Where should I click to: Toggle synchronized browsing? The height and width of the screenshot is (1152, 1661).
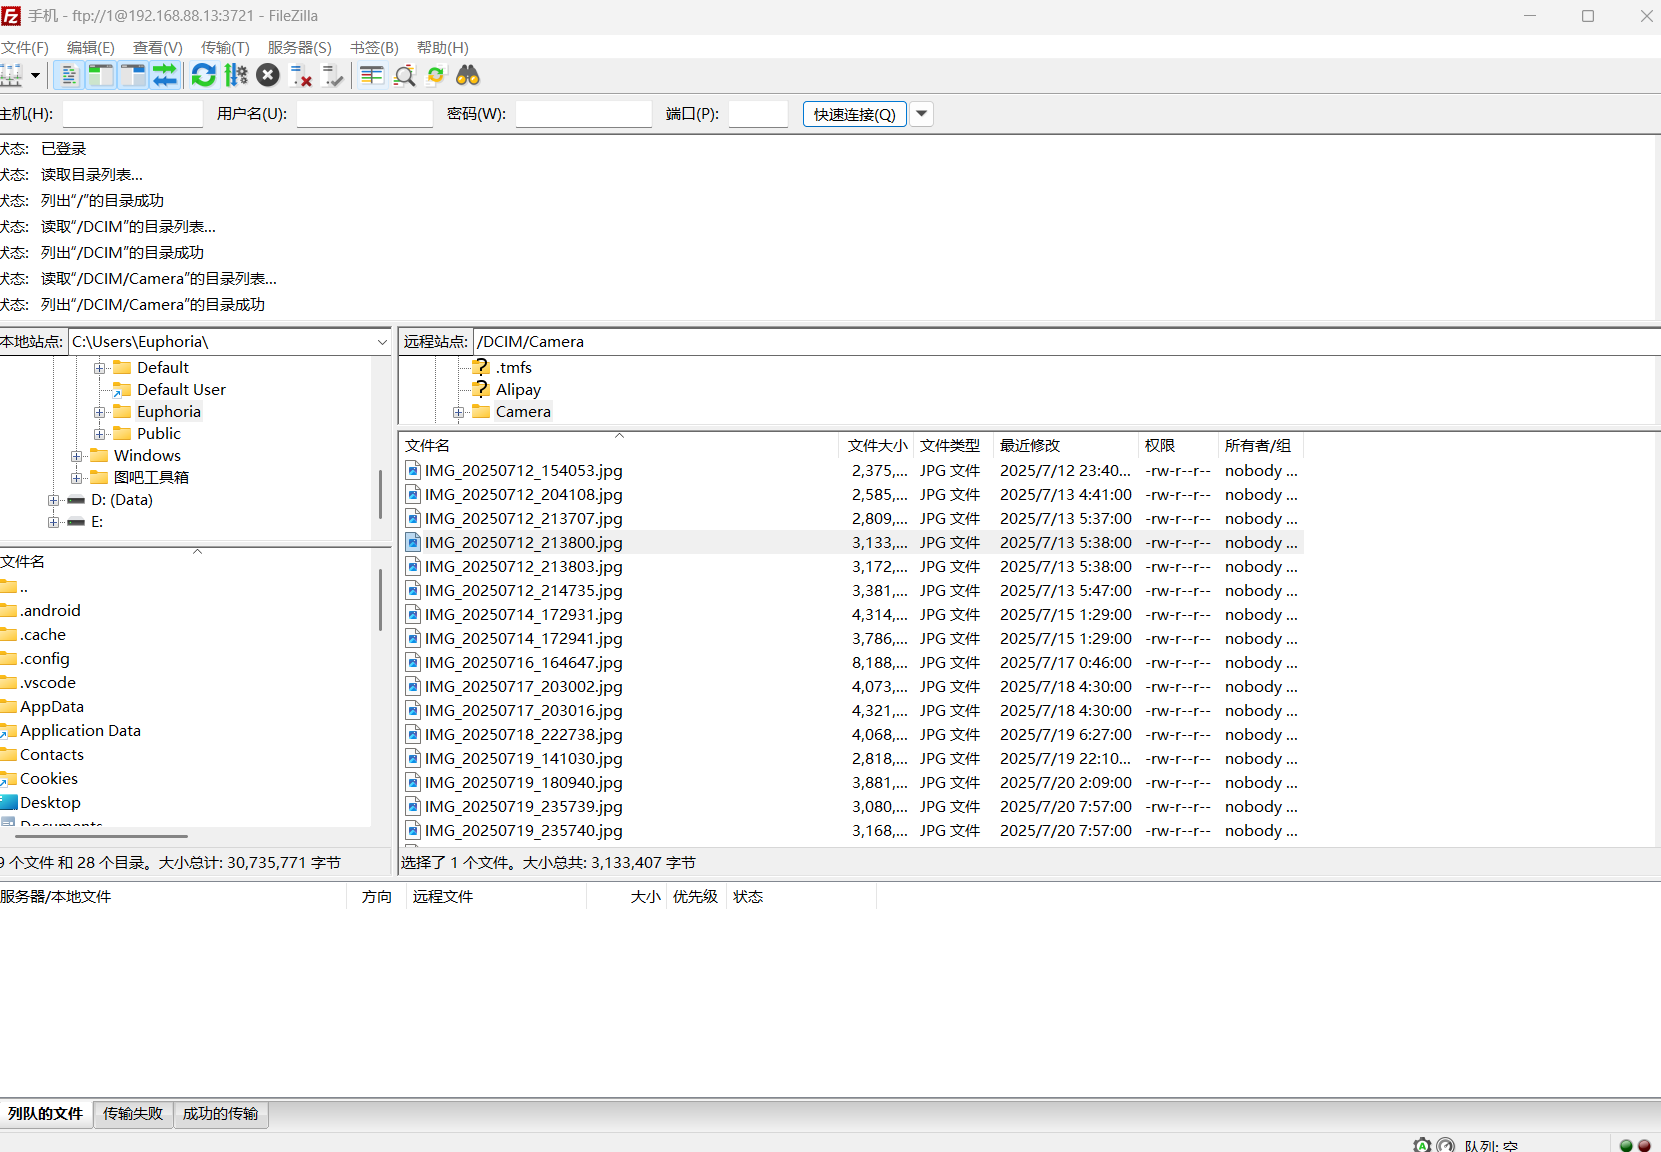436,75
